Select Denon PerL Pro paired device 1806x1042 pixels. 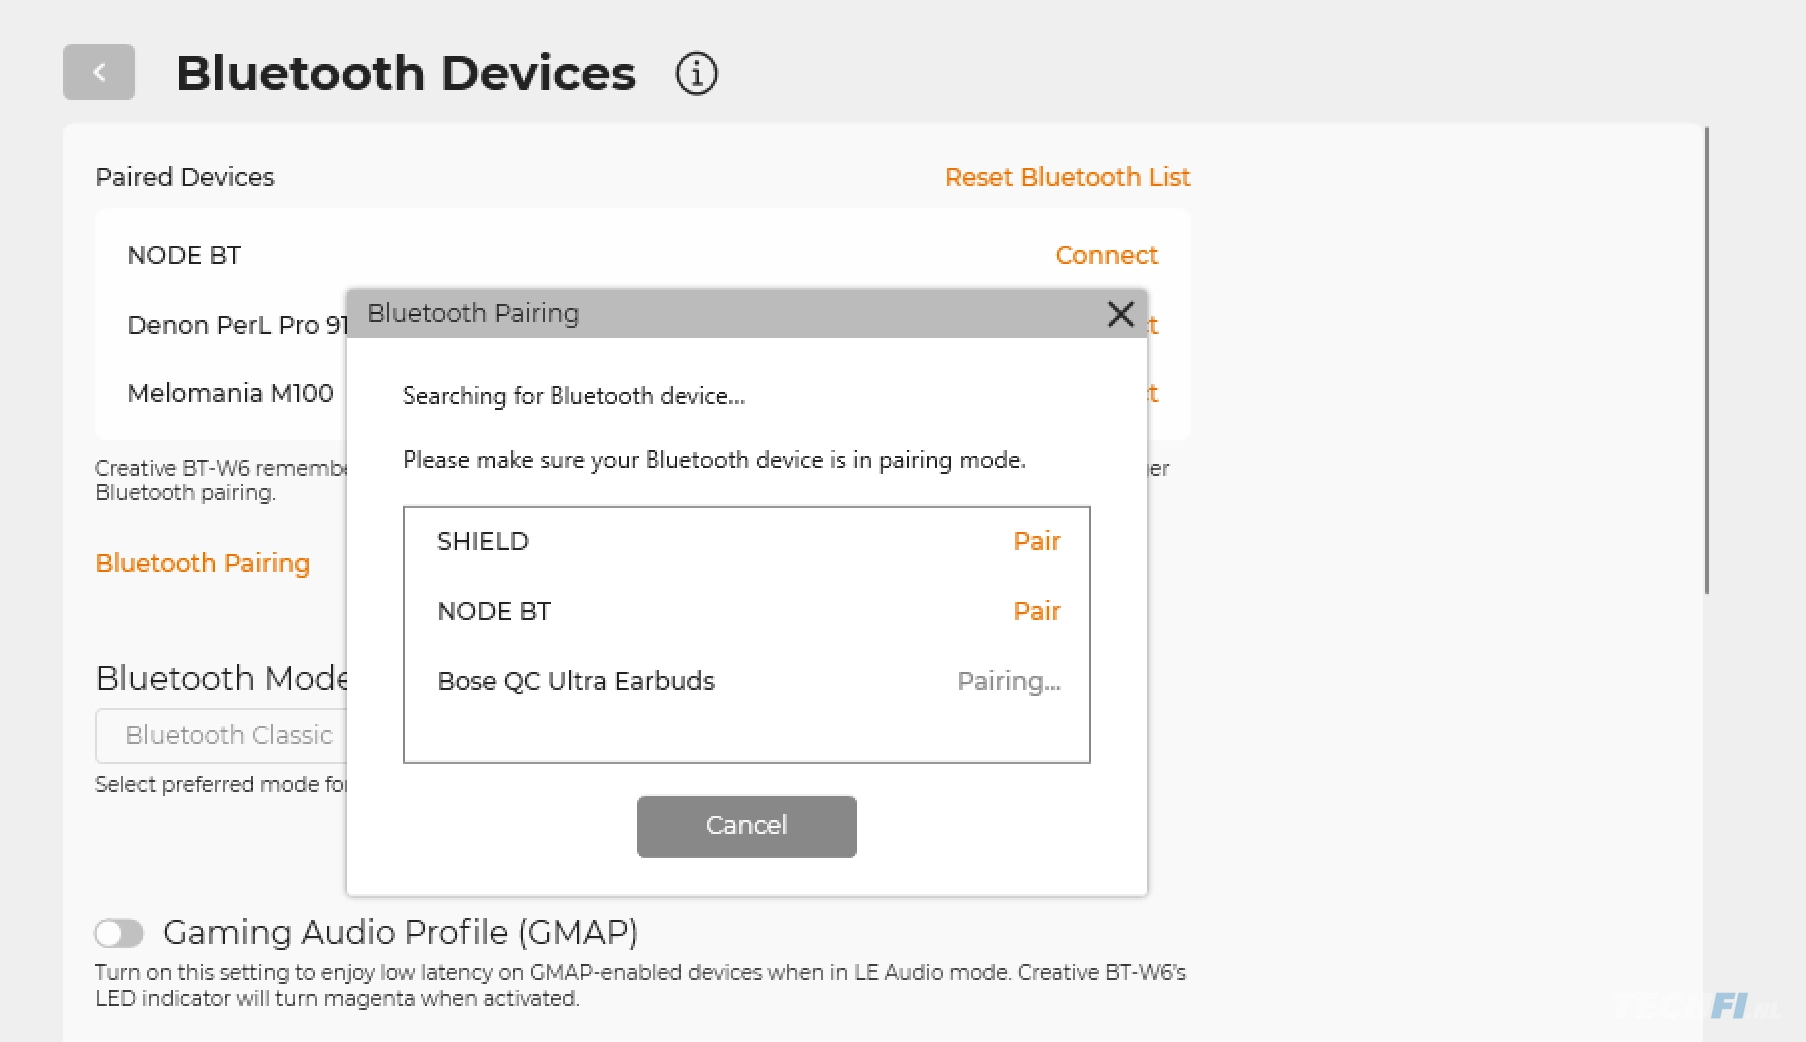click(238, 325)
